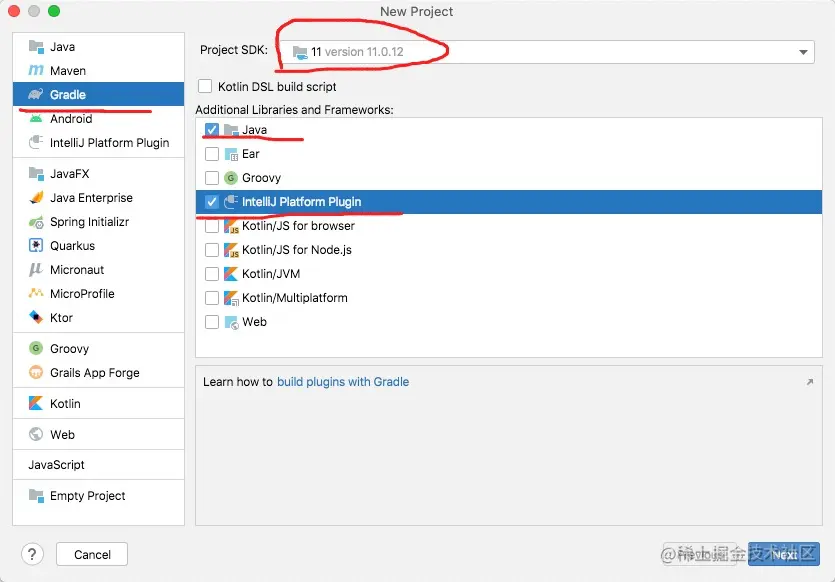Click the Kotlin/JVM icon
This screenshot has width=835, height=582.
(x=231, y=274)
